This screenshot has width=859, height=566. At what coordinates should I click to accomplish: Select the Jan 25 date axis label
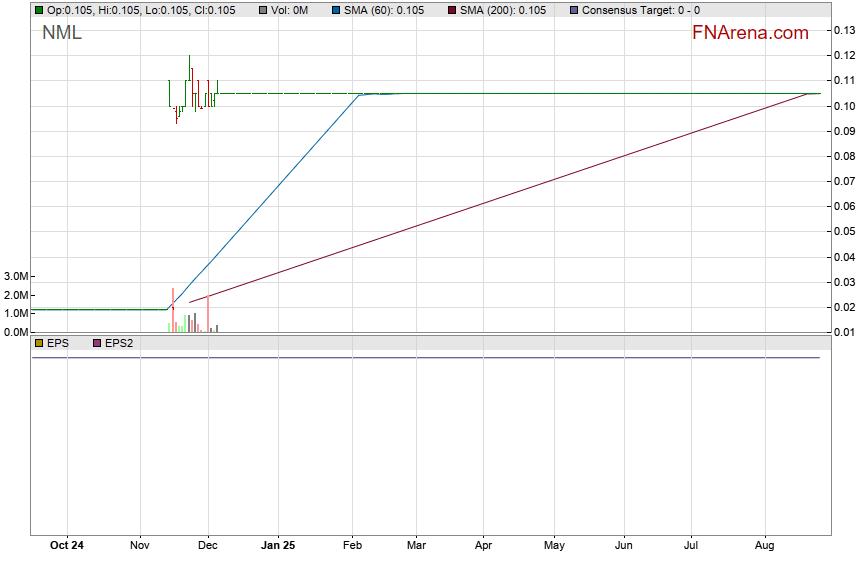coord(277,546)
